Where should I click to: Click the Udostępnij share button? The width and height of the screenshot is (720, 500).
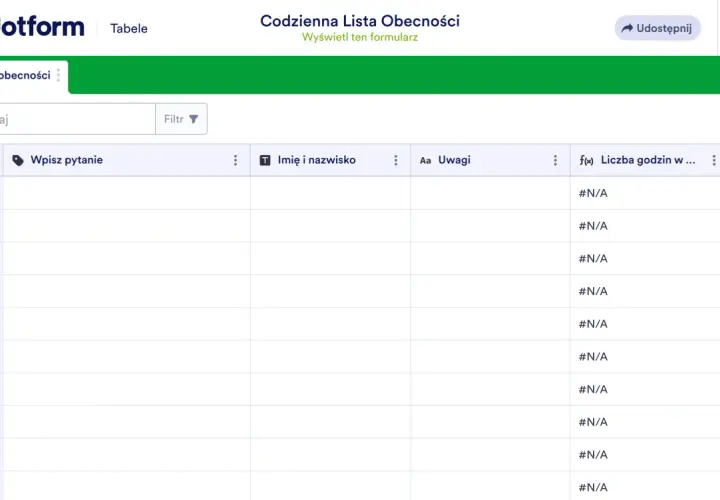658,28
